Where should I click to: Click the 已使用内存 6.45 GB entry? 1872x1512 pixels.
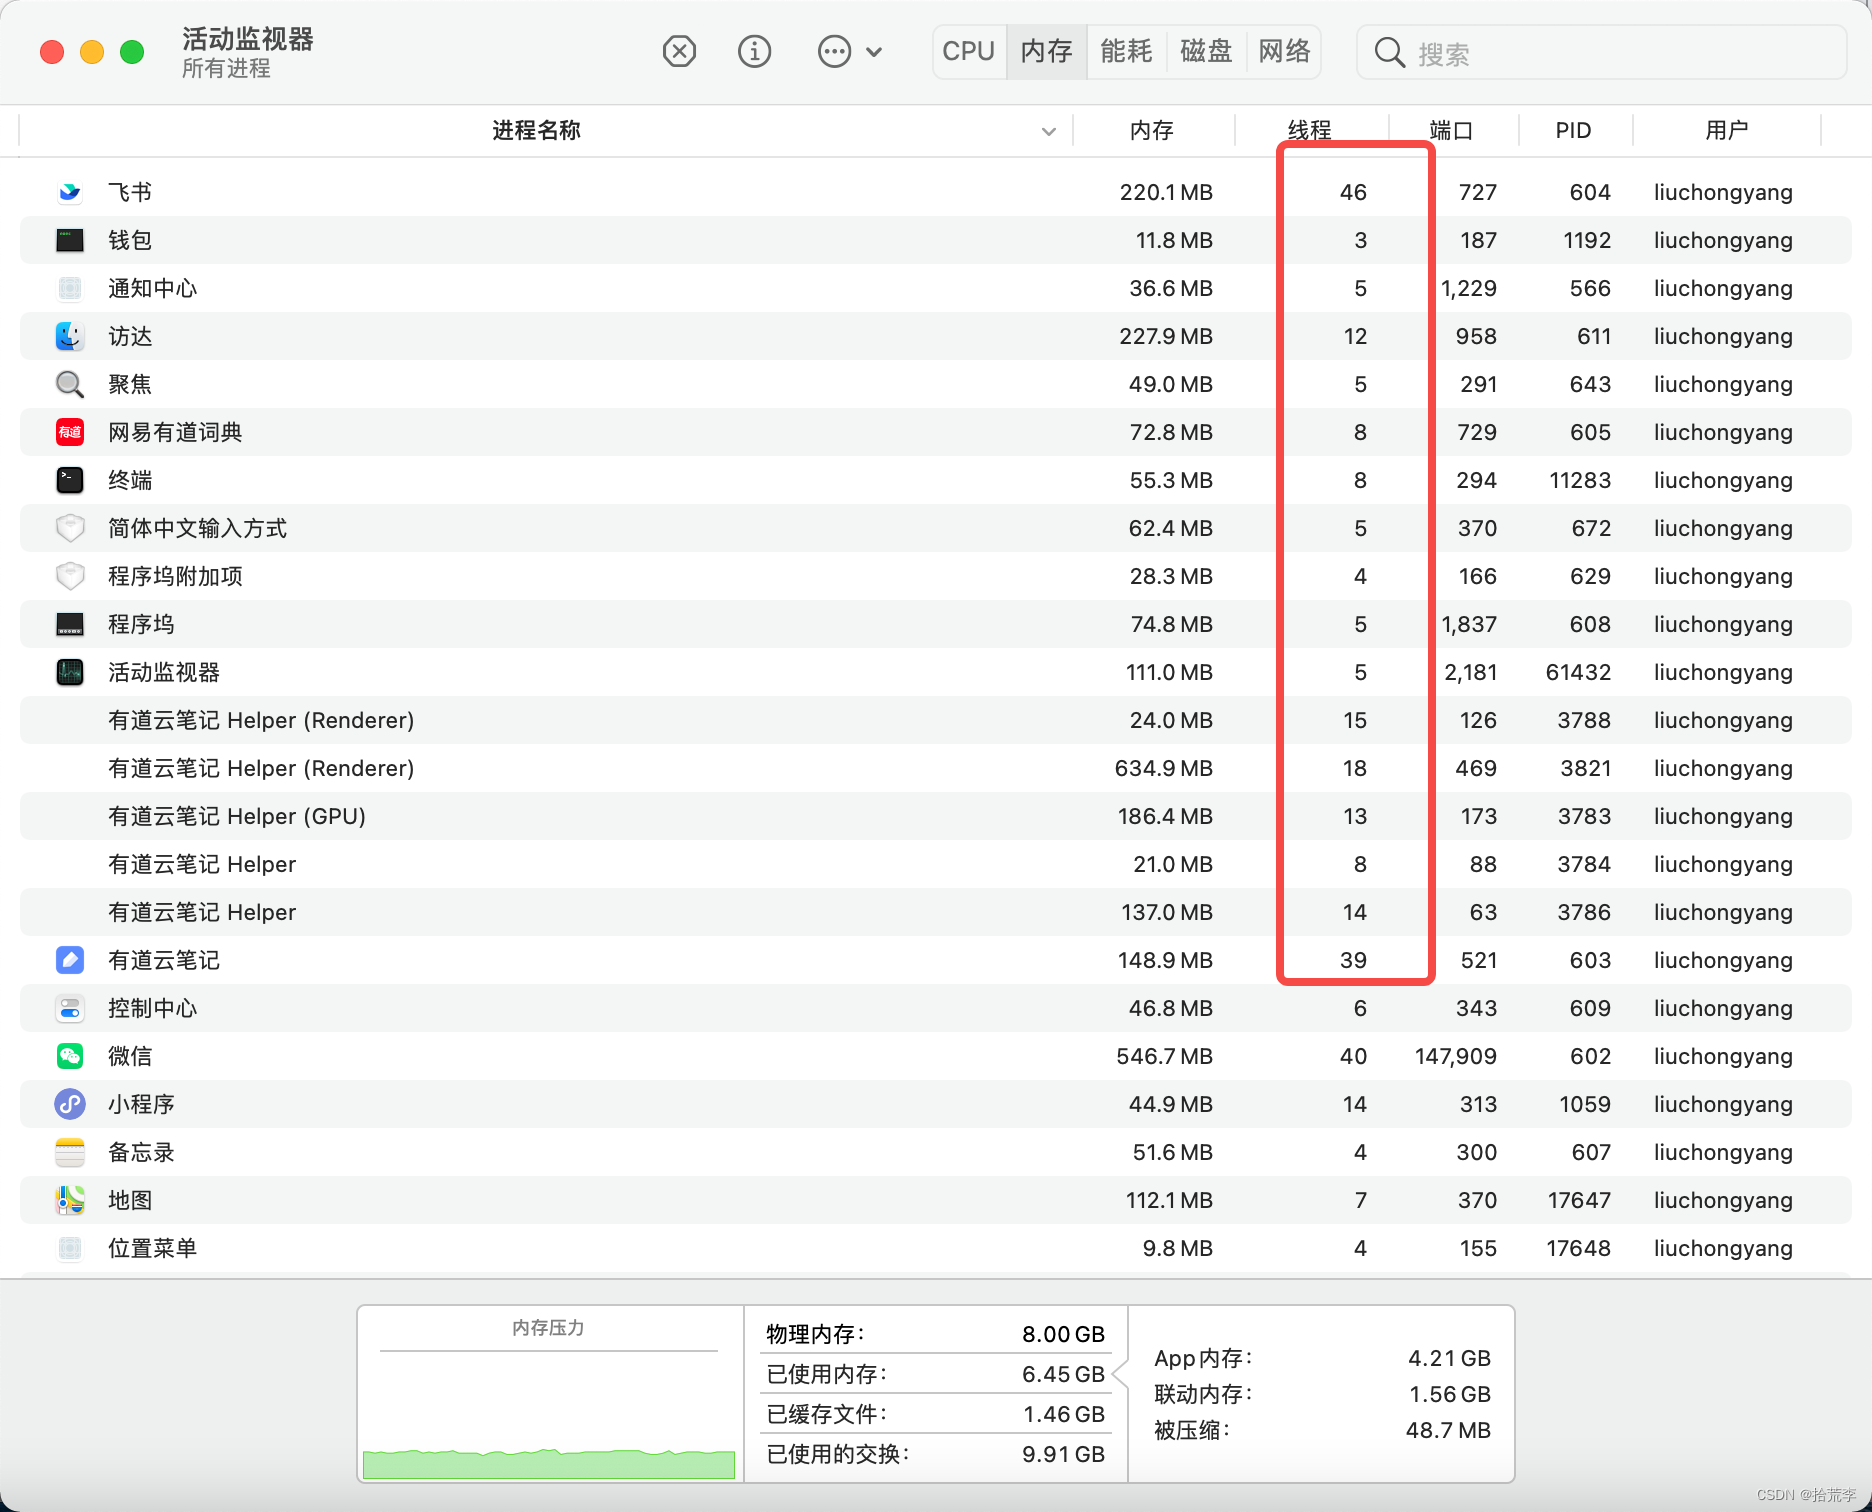point(936,1374)
